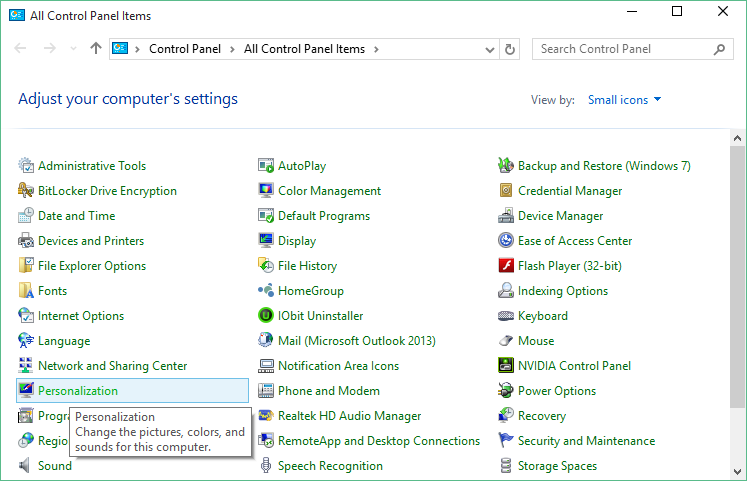The width and height of the screenshot is (747, 481).
Task: Click the NVIDIA Control Panel icon
Action: point(507,366)
